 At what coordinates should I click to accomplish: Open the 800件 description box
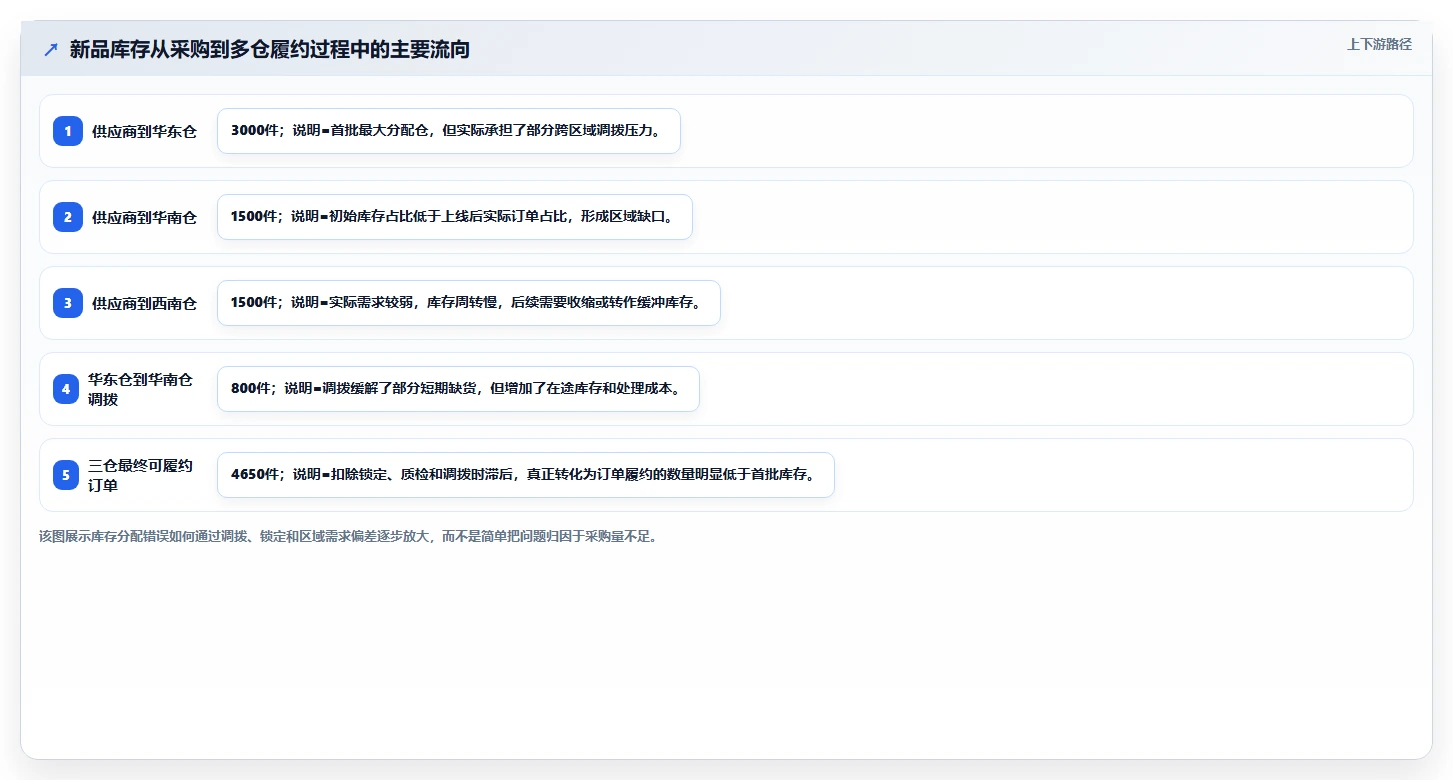[x=458, y=389]
